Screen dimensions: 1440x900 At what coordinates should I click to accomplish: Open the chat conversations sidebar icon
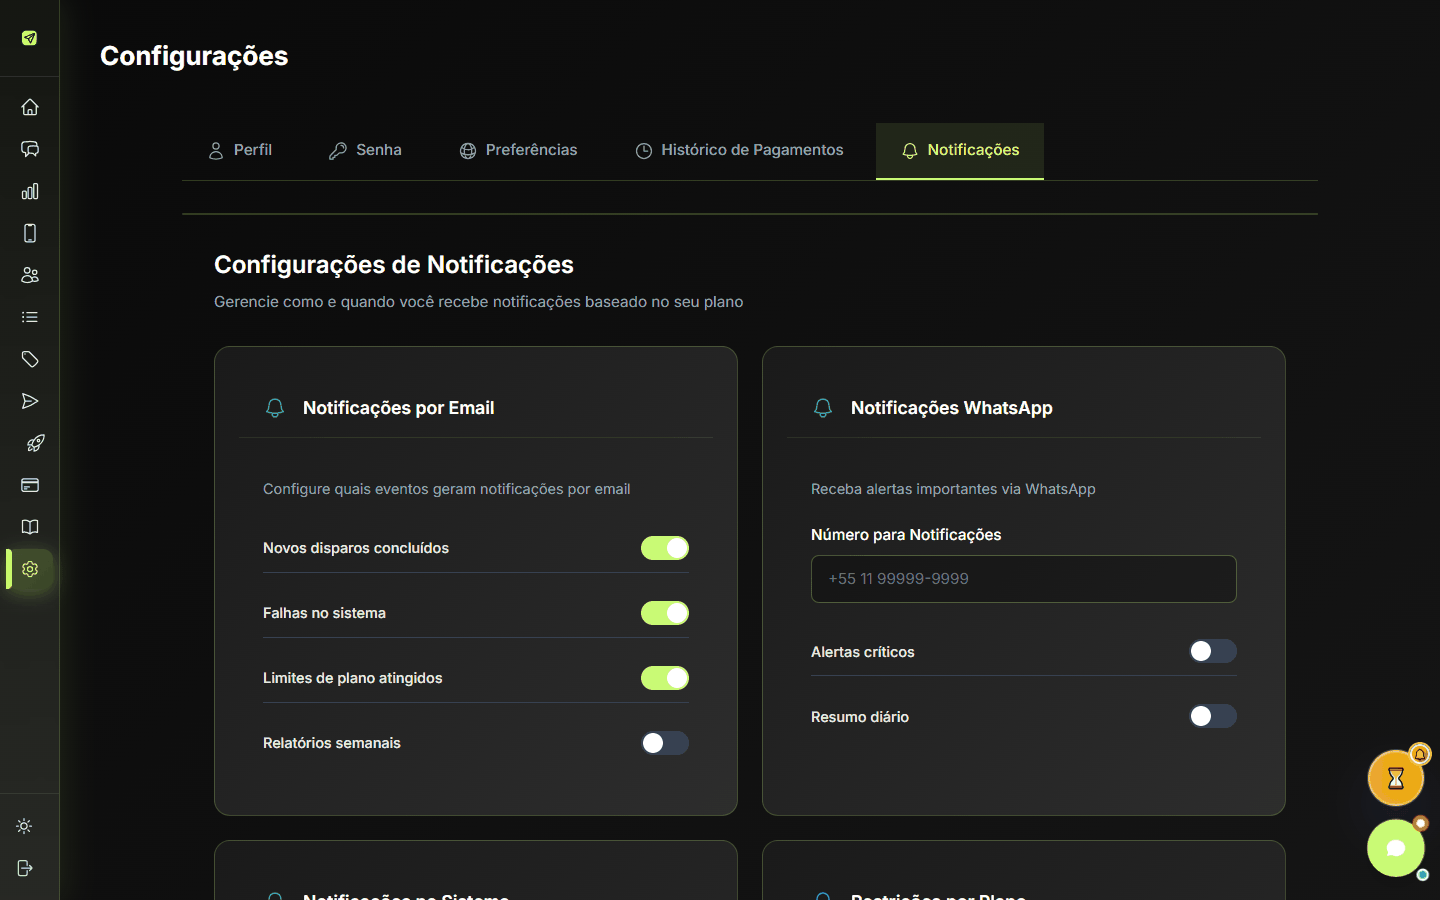coord(30,149)
